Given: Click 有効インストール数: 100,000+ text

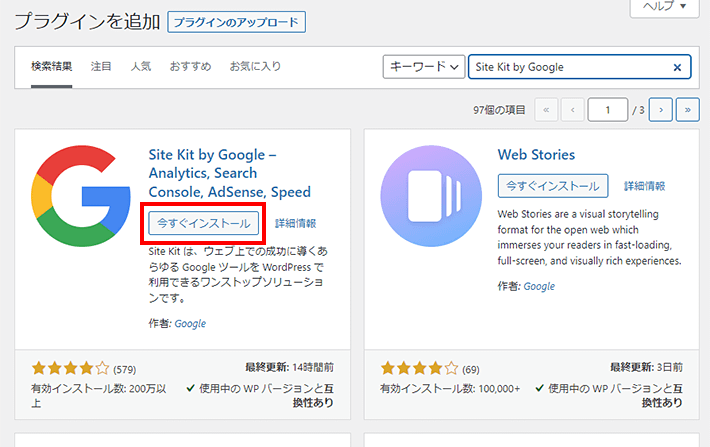Looking at the screenshot, I should [x=450, y=389].
